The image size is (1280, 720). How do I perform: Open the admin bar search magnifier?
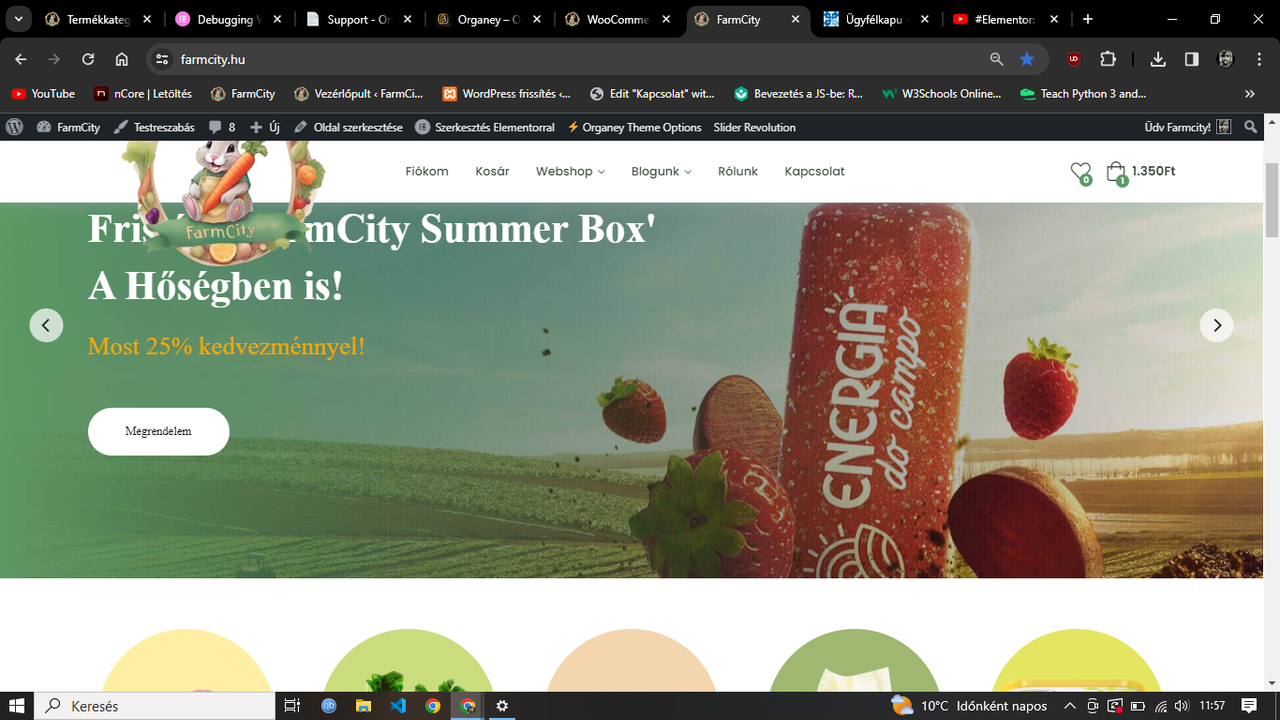[1251, 127]
